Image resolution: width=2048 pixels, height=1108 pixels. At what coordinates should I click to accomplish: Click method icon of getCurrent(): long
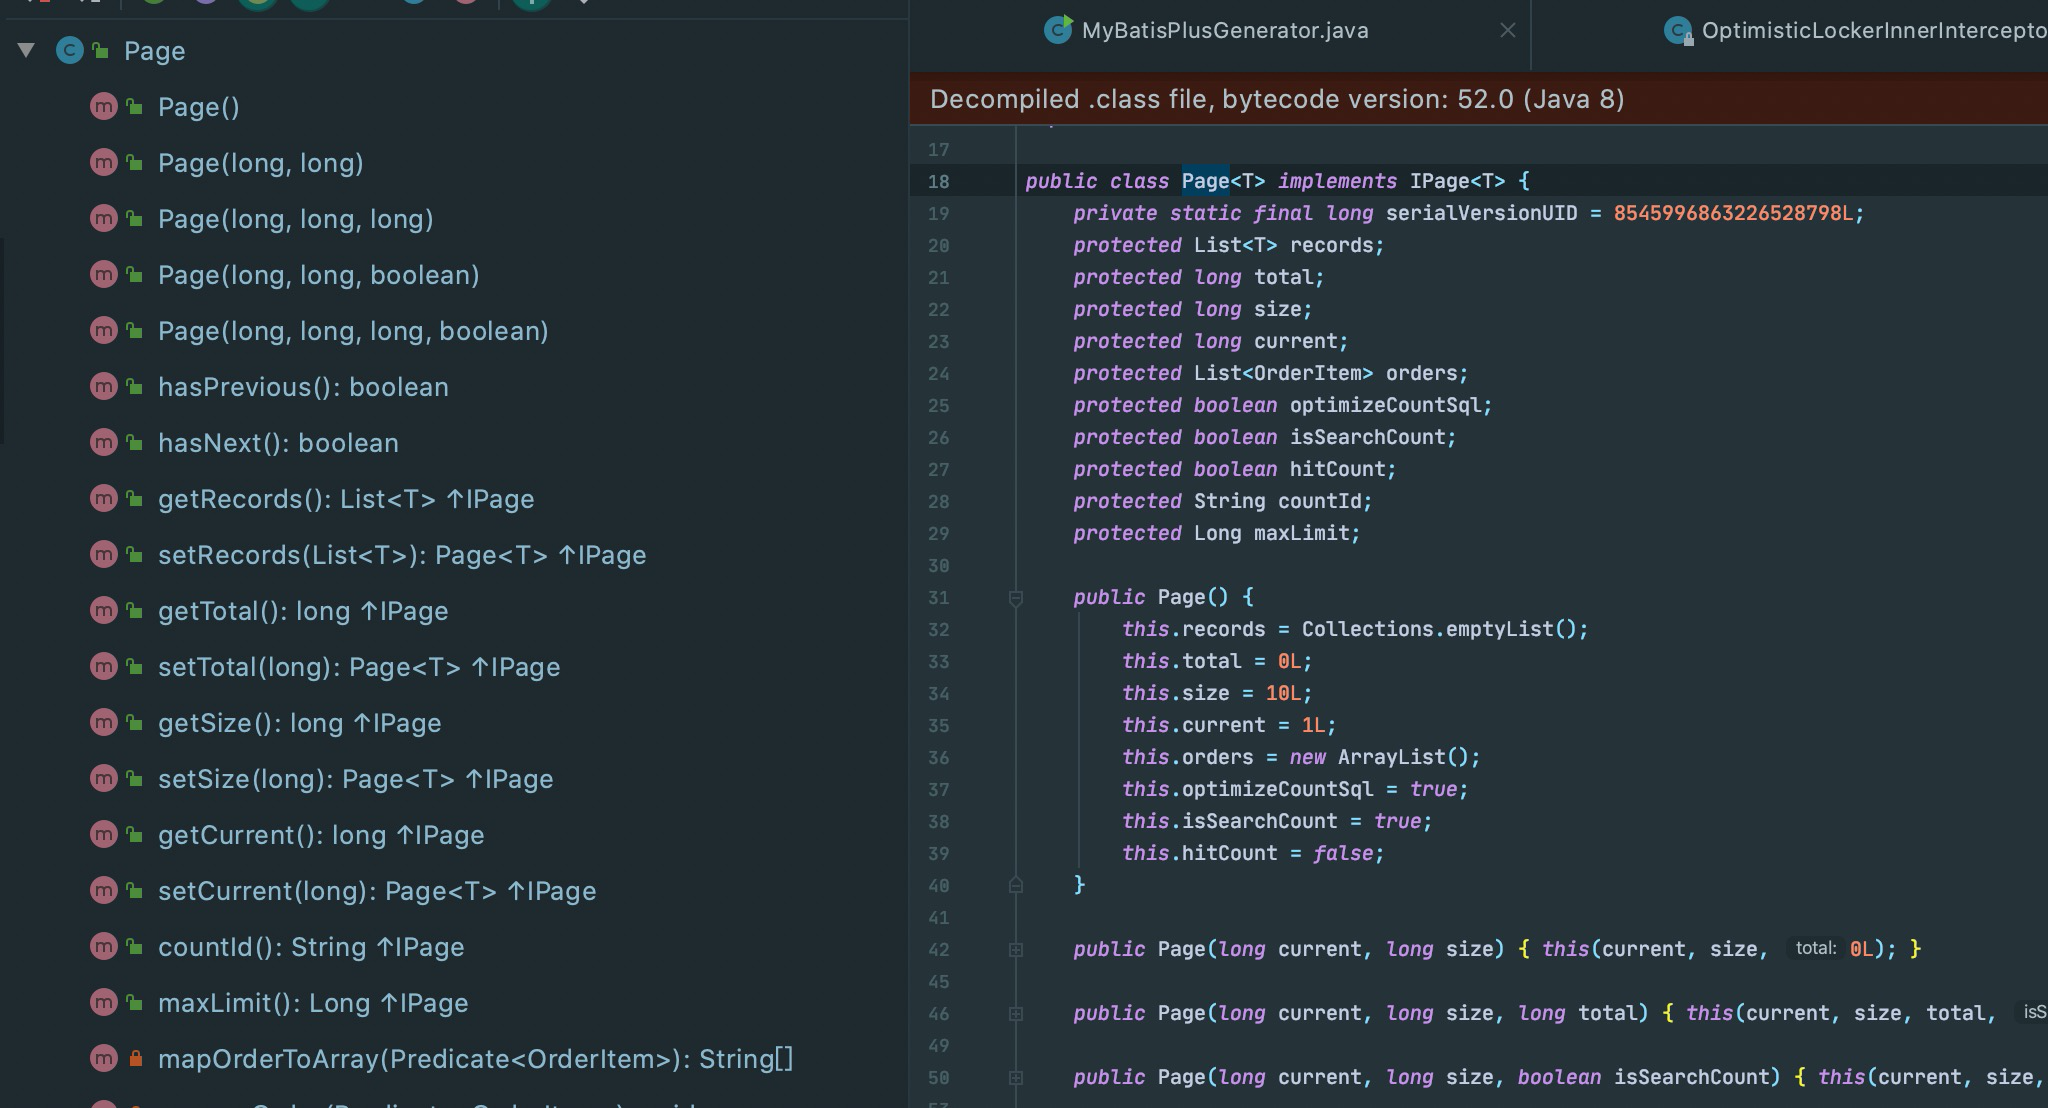click(x=104, y=834)
